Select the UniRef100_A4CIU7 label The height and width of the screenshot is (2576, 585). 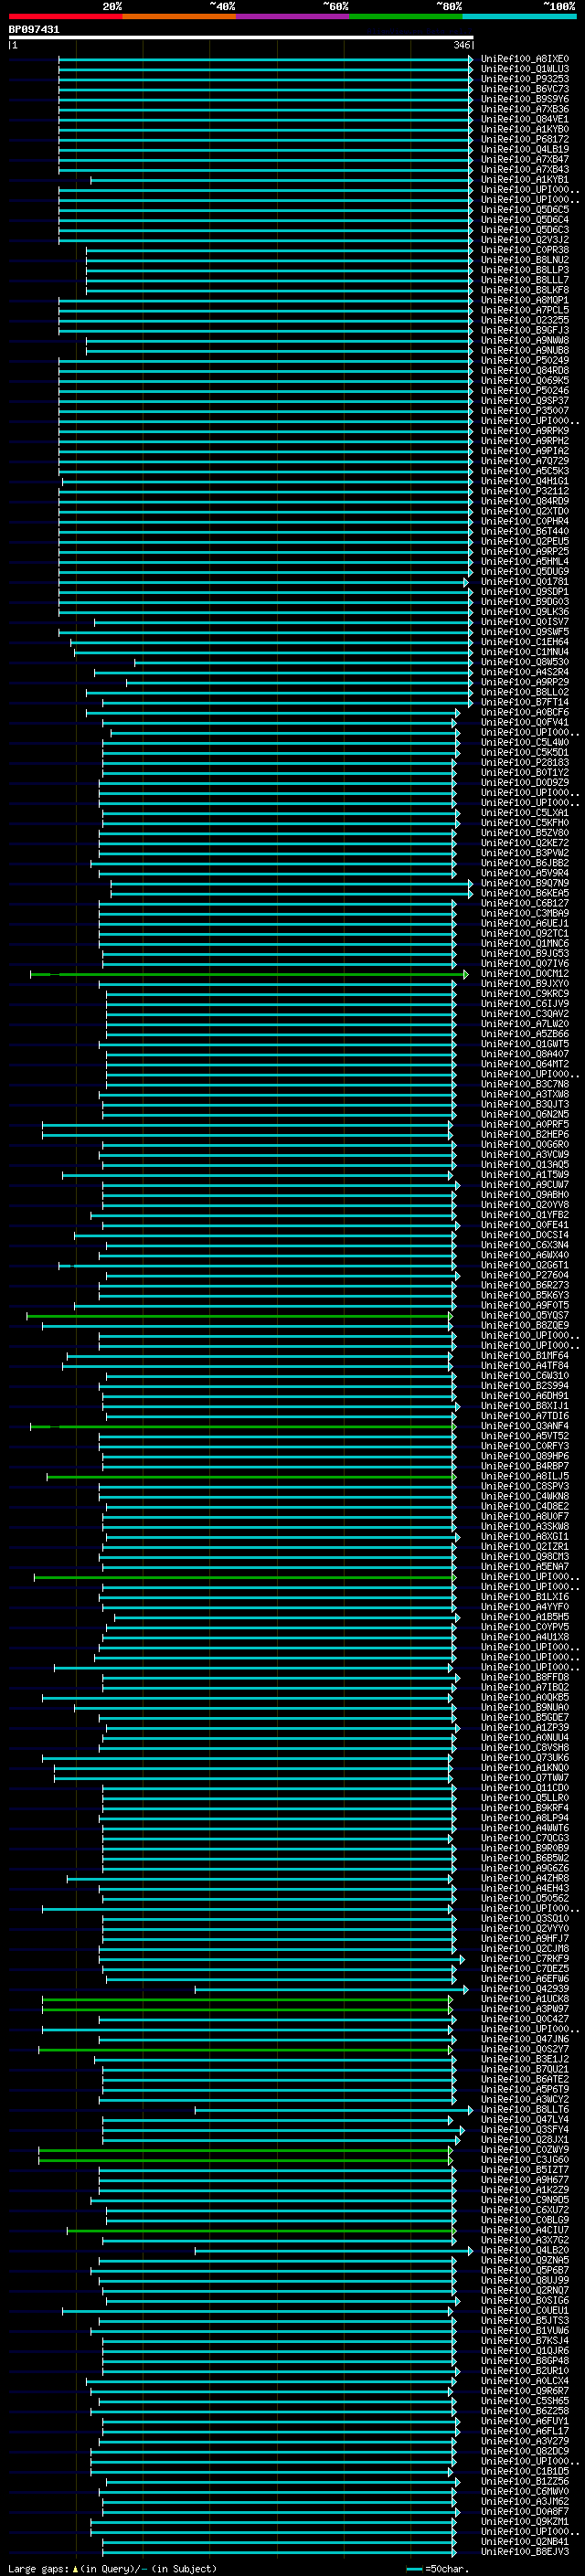point(524,2229)
